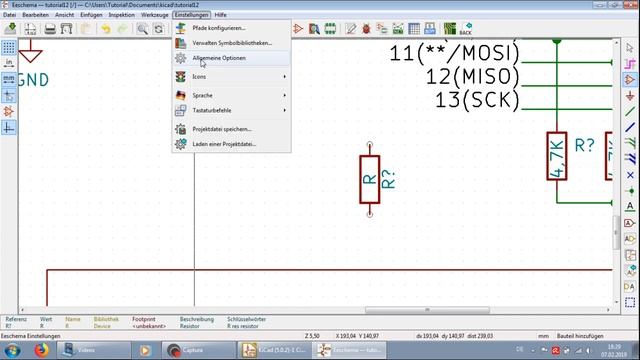Image resolution: width=640 pixels, height=360 pixels.
Task: Open the Ansicht menu
Action: tap(64, 15)
